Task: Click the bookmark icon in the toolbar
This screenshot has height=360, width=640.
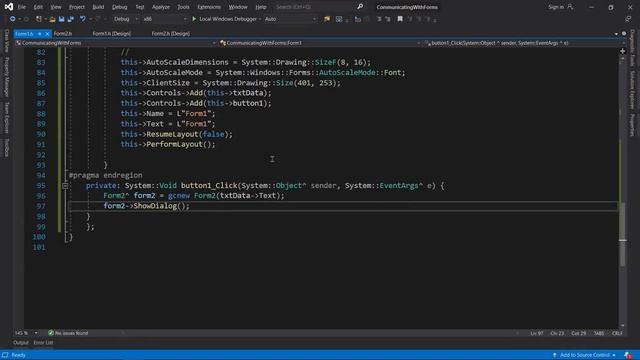Action: click(400, 19)
